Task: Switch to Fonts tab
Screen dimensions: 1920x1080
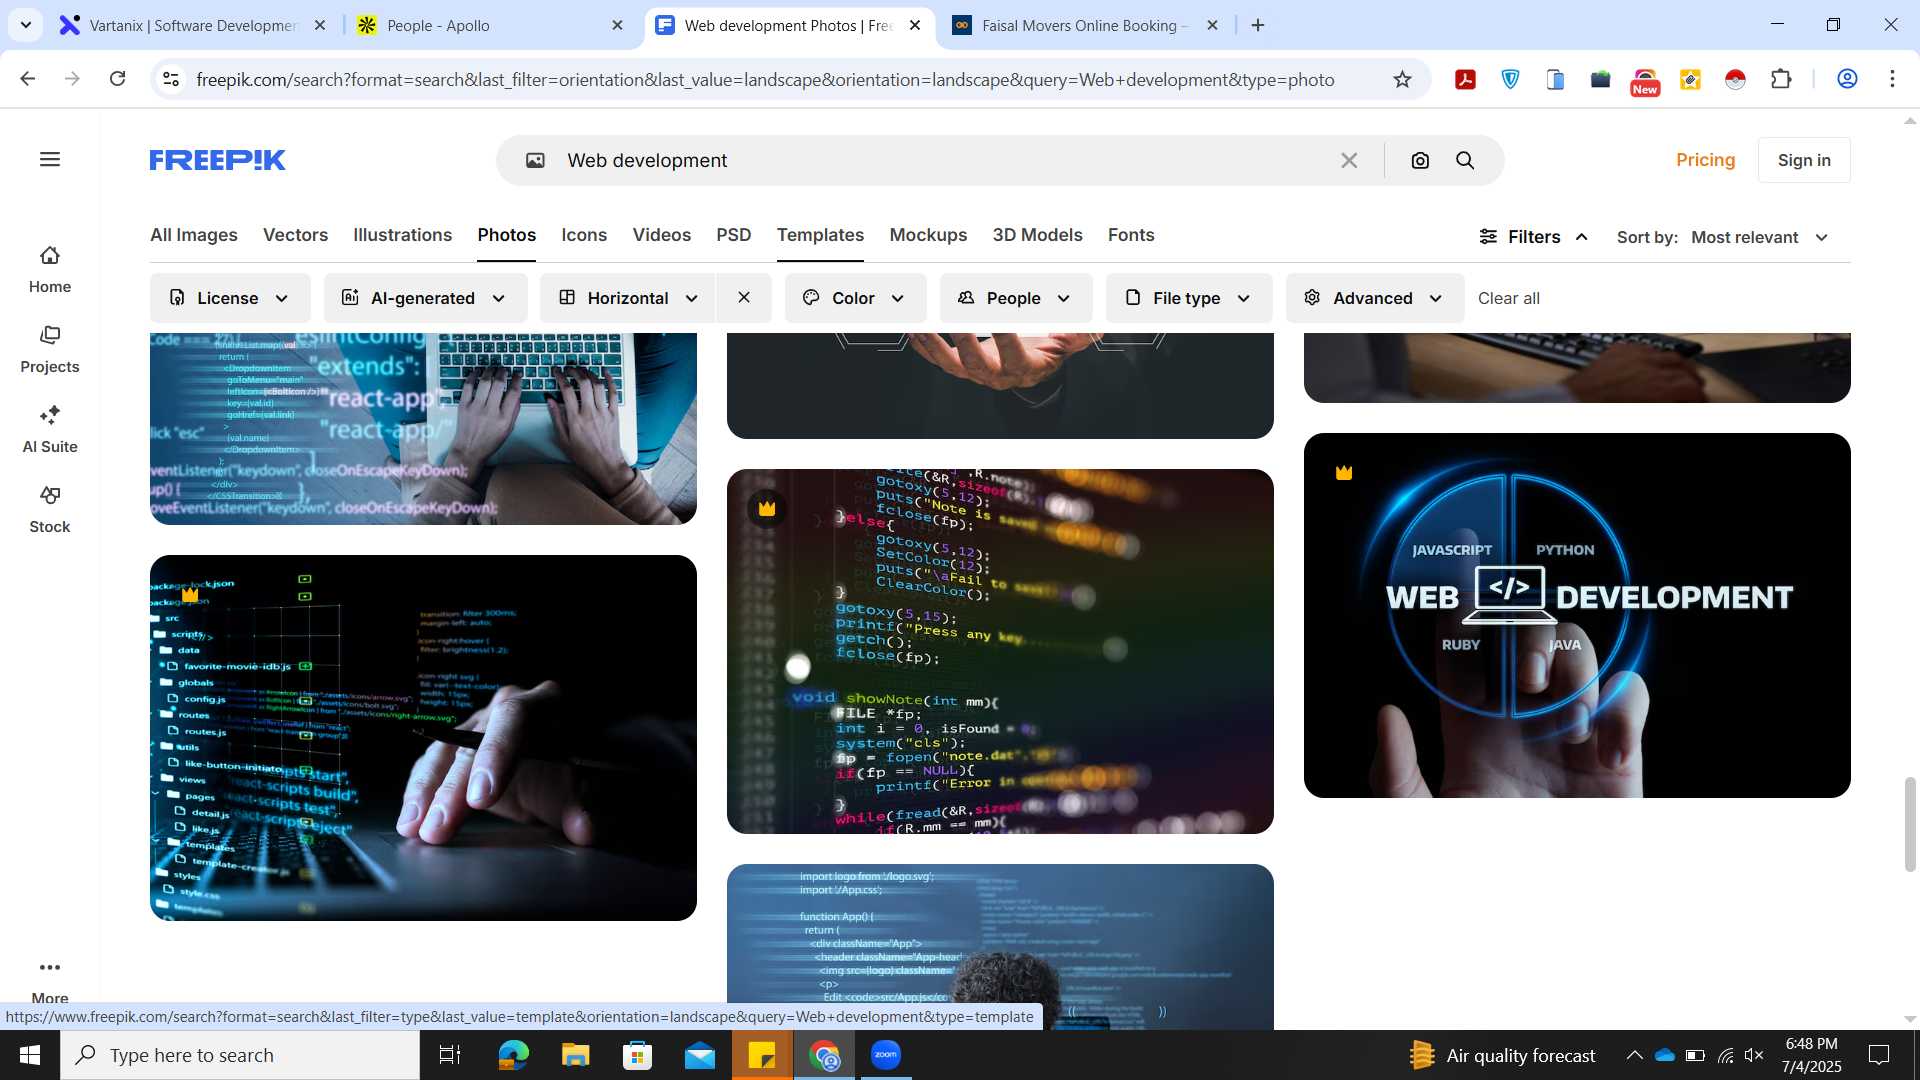Action: coord(1131,235)
